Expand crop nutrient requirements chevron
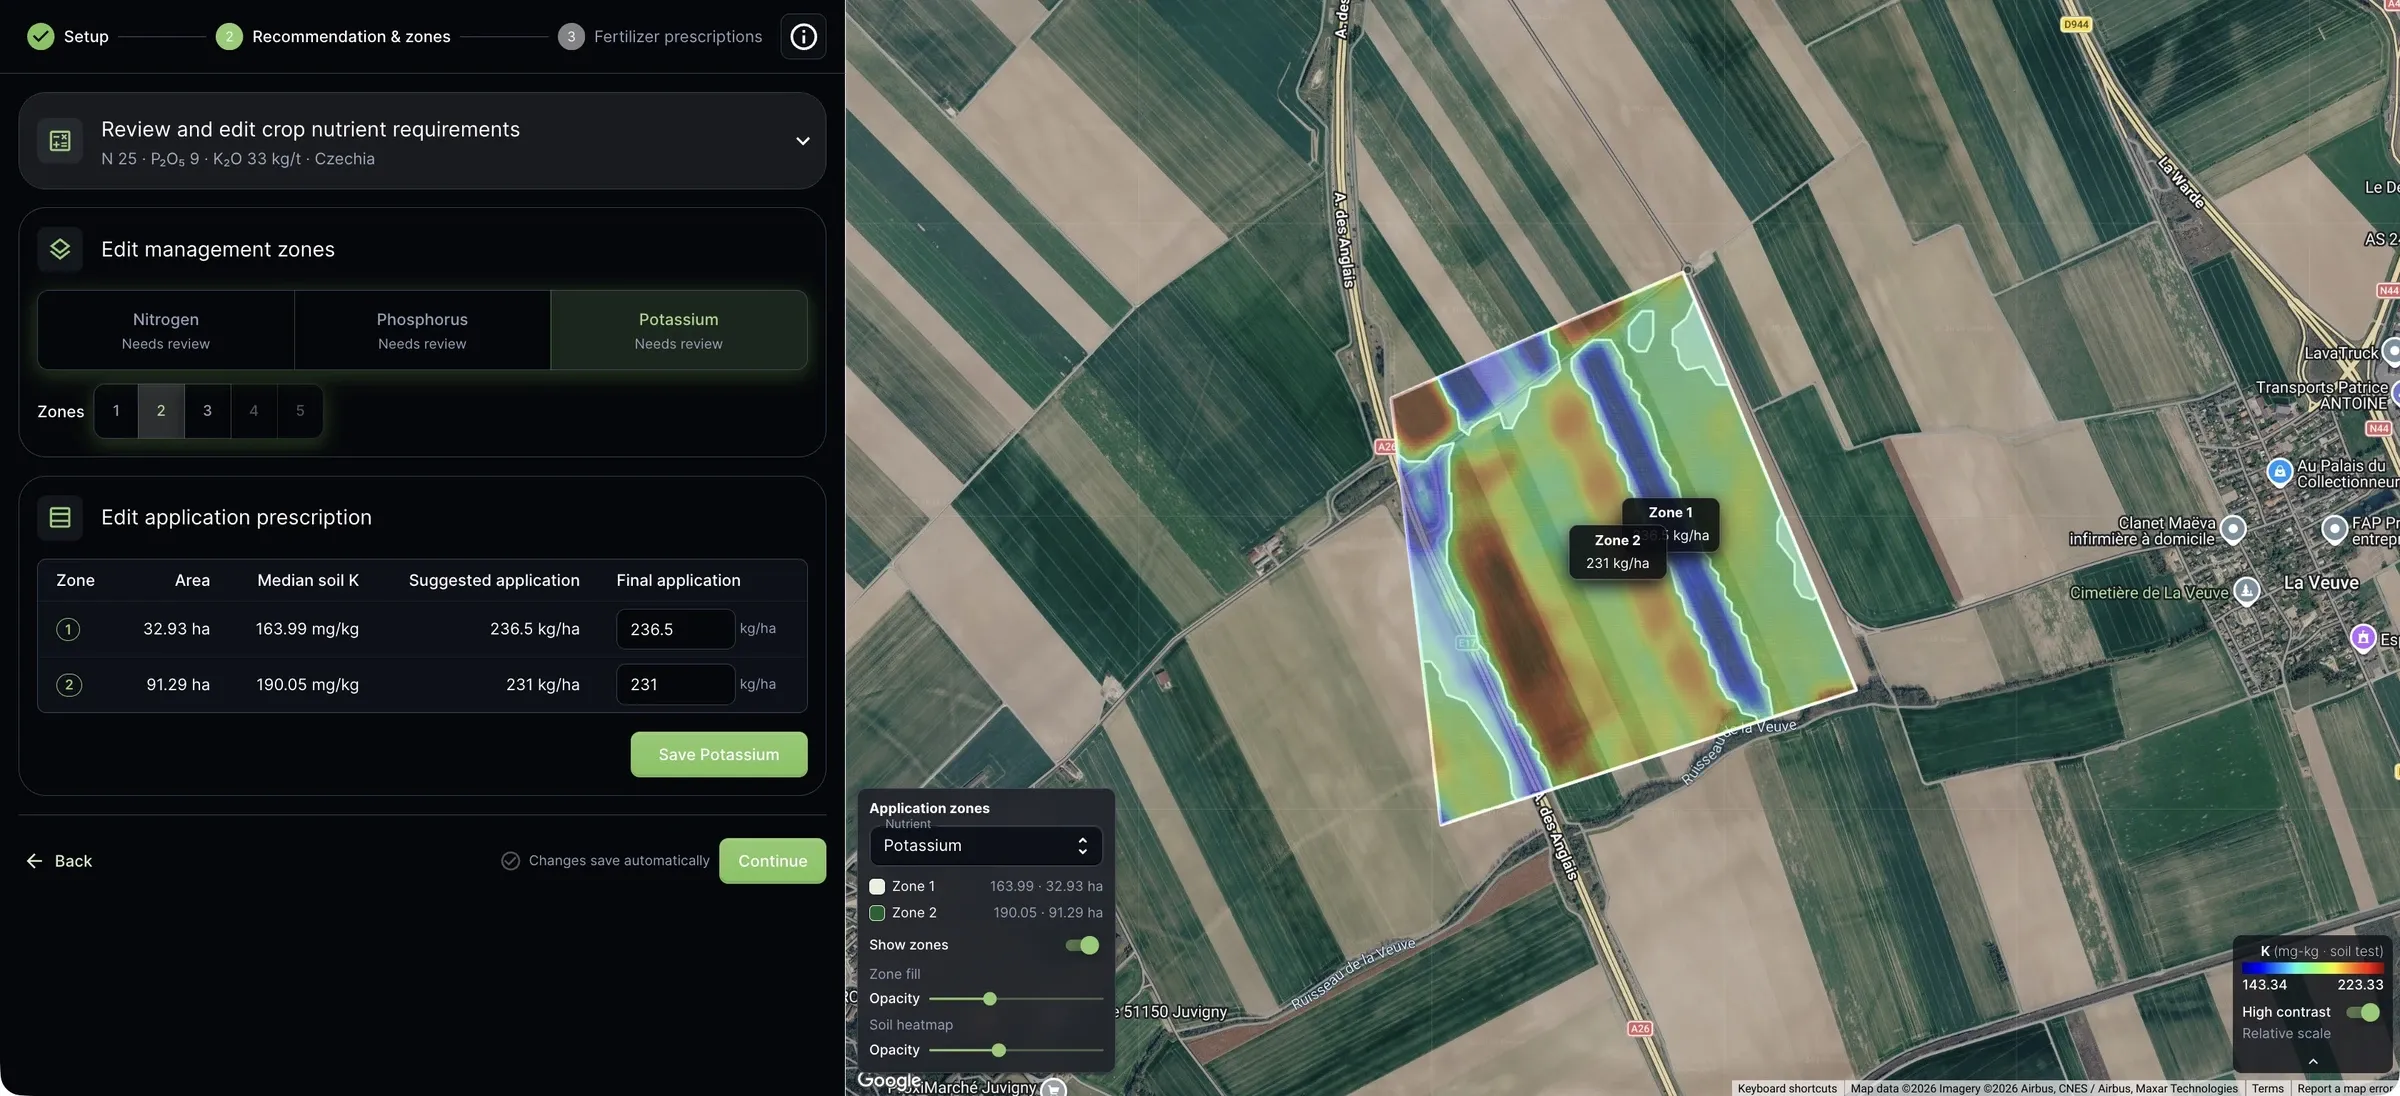This screenshot has height=1096, width=2400. [802, 141]
